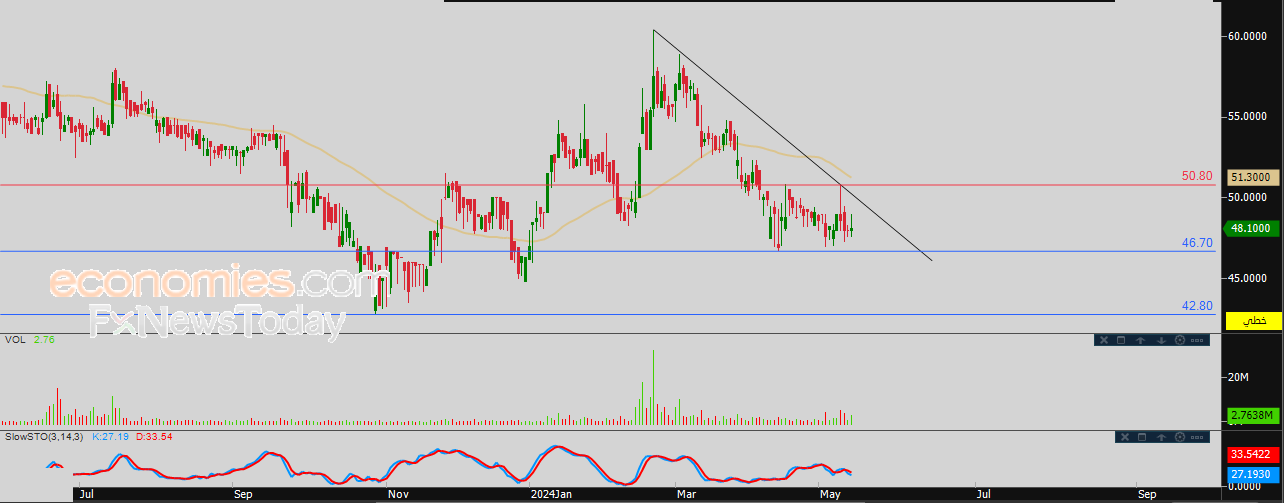
Task: Click the 42.80 level label
Action: coord(1197,305)
